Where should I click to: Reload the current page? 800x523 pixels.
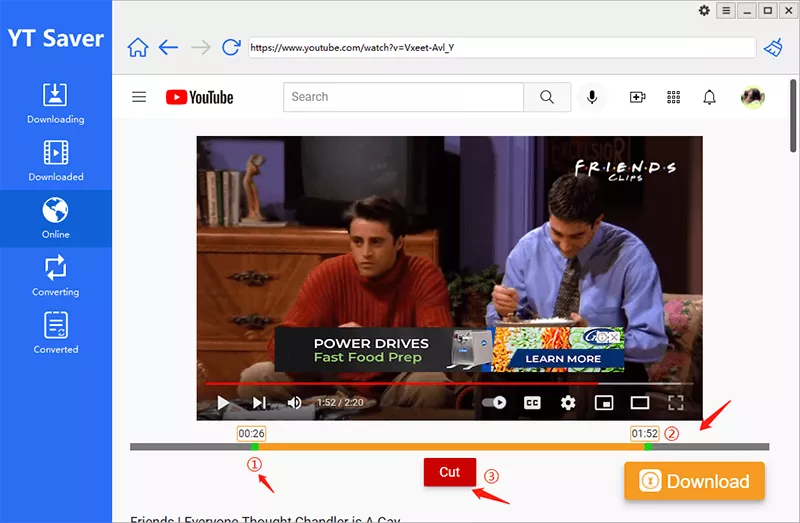231,47
